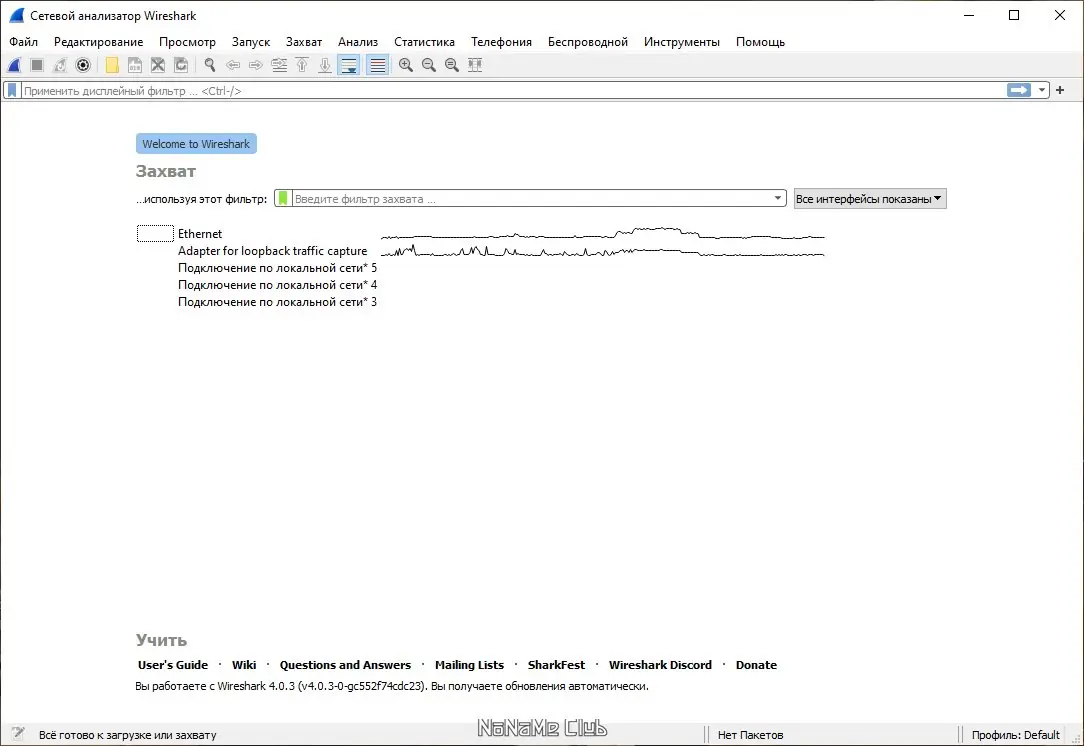Open display filter history dropdown

tap(1042, 90)
